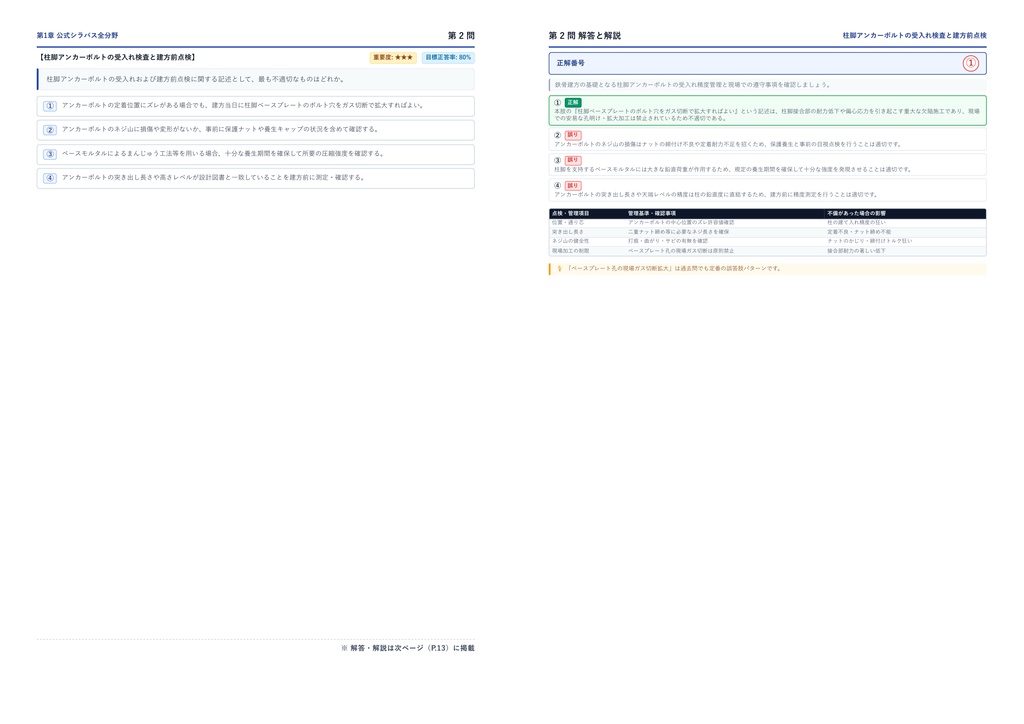The image size is (1024, 724).
Task: Click the cell ナットのかじり・締付けトルク狂い
Action: click(x=869, y=241)
